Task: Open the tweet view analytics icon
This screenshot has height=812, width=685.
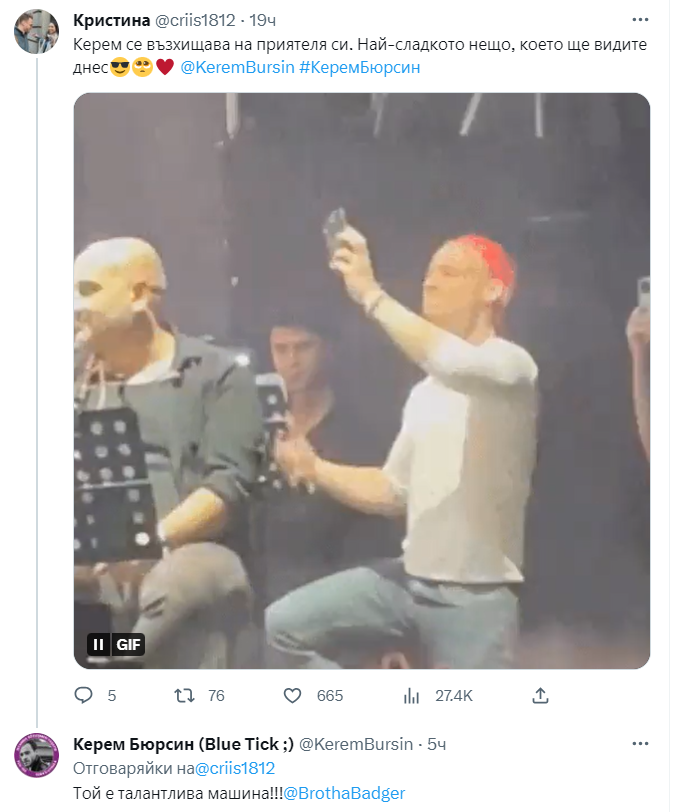Action: pos(410,695)
